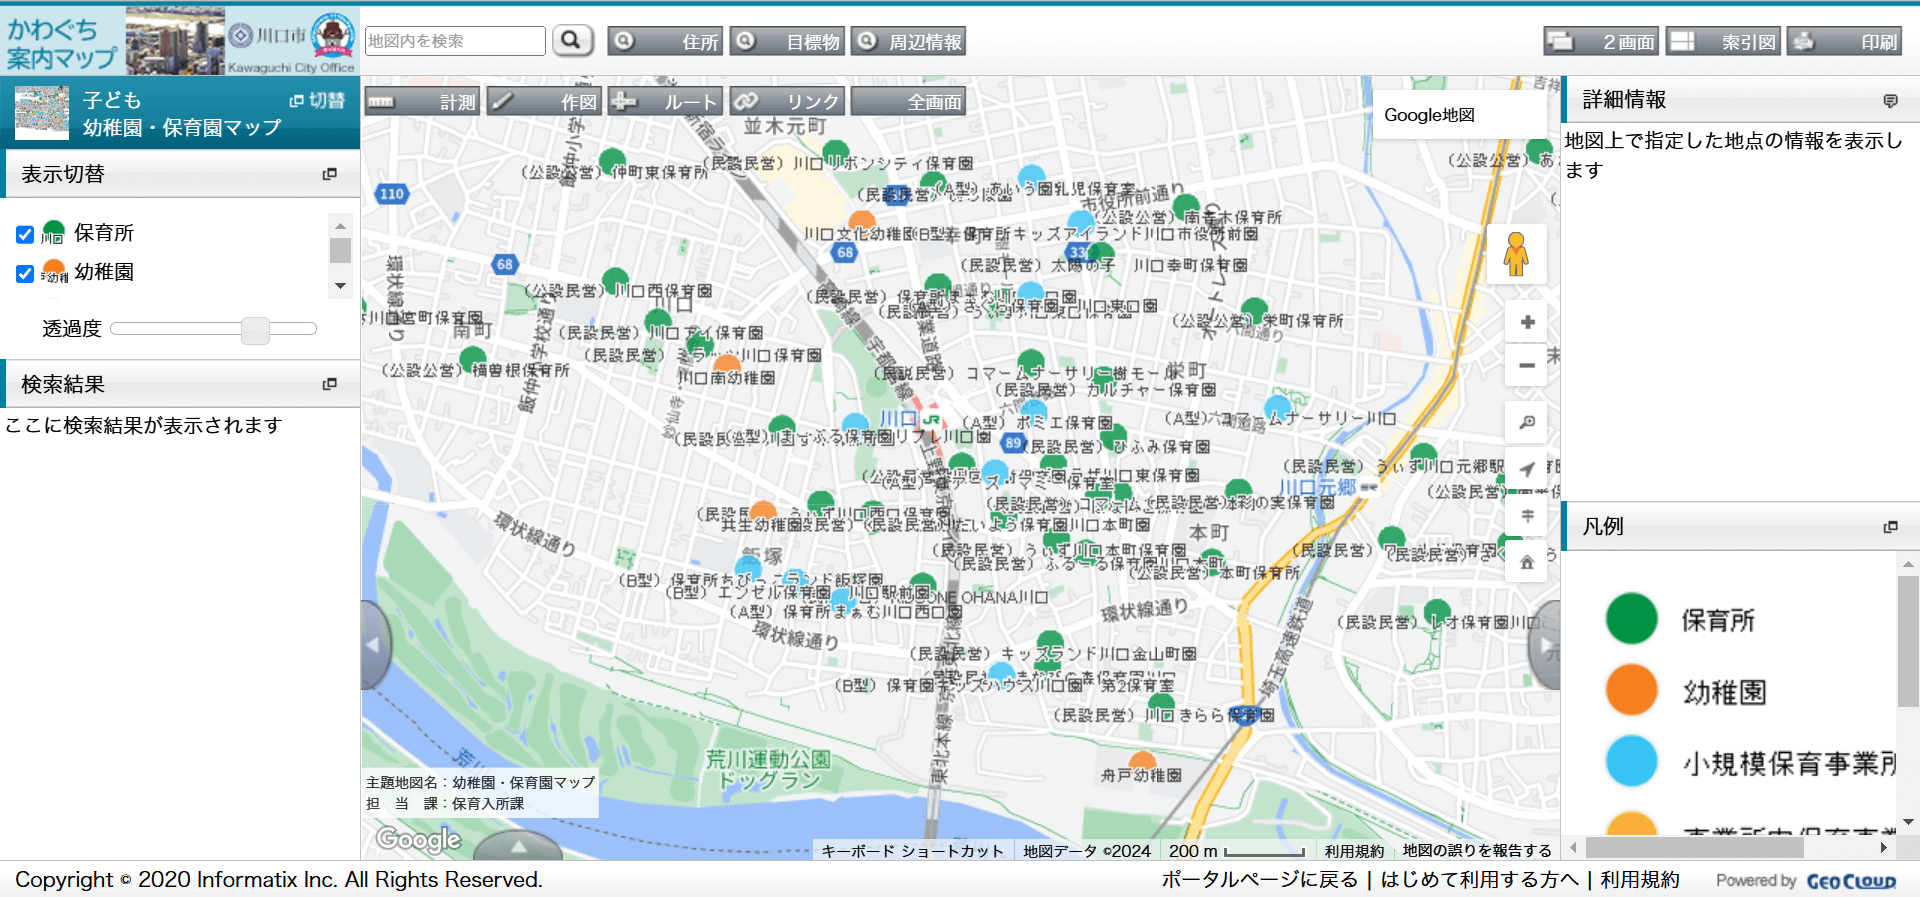
Task: Click ポータルページに戻る link
Action: click(x=1259, y=880)
